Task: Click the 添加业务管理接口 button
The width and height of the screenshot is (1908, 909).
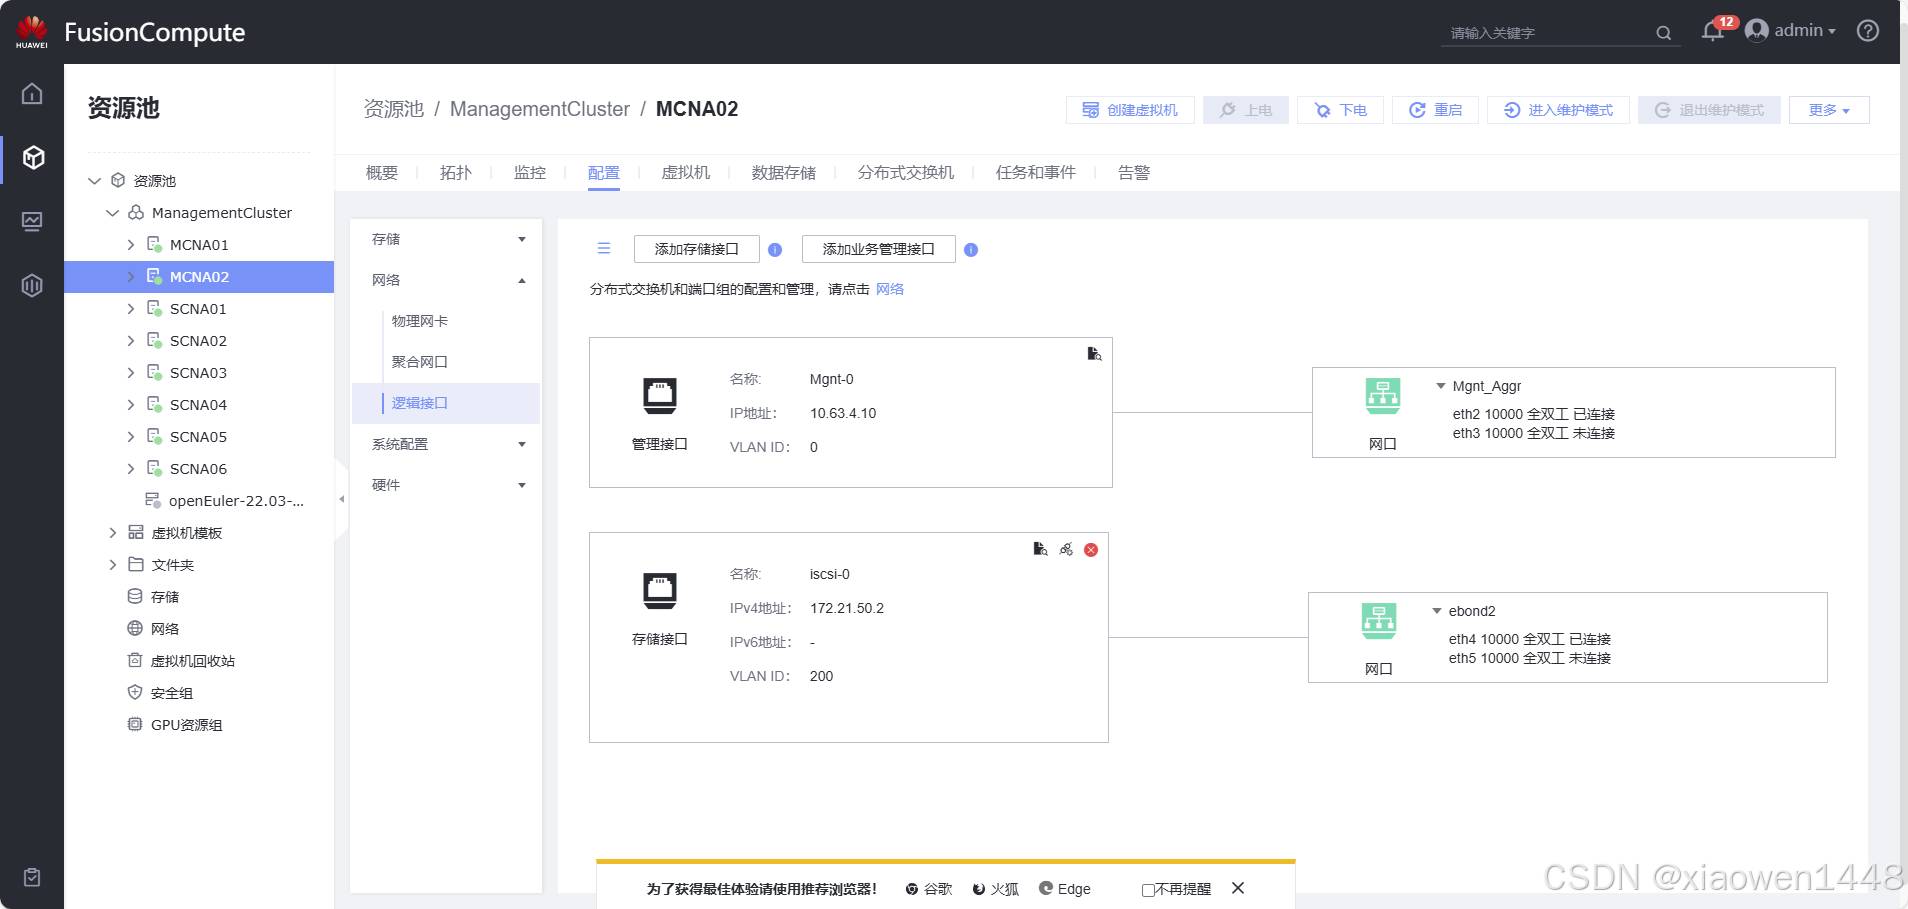Action: 878,249
